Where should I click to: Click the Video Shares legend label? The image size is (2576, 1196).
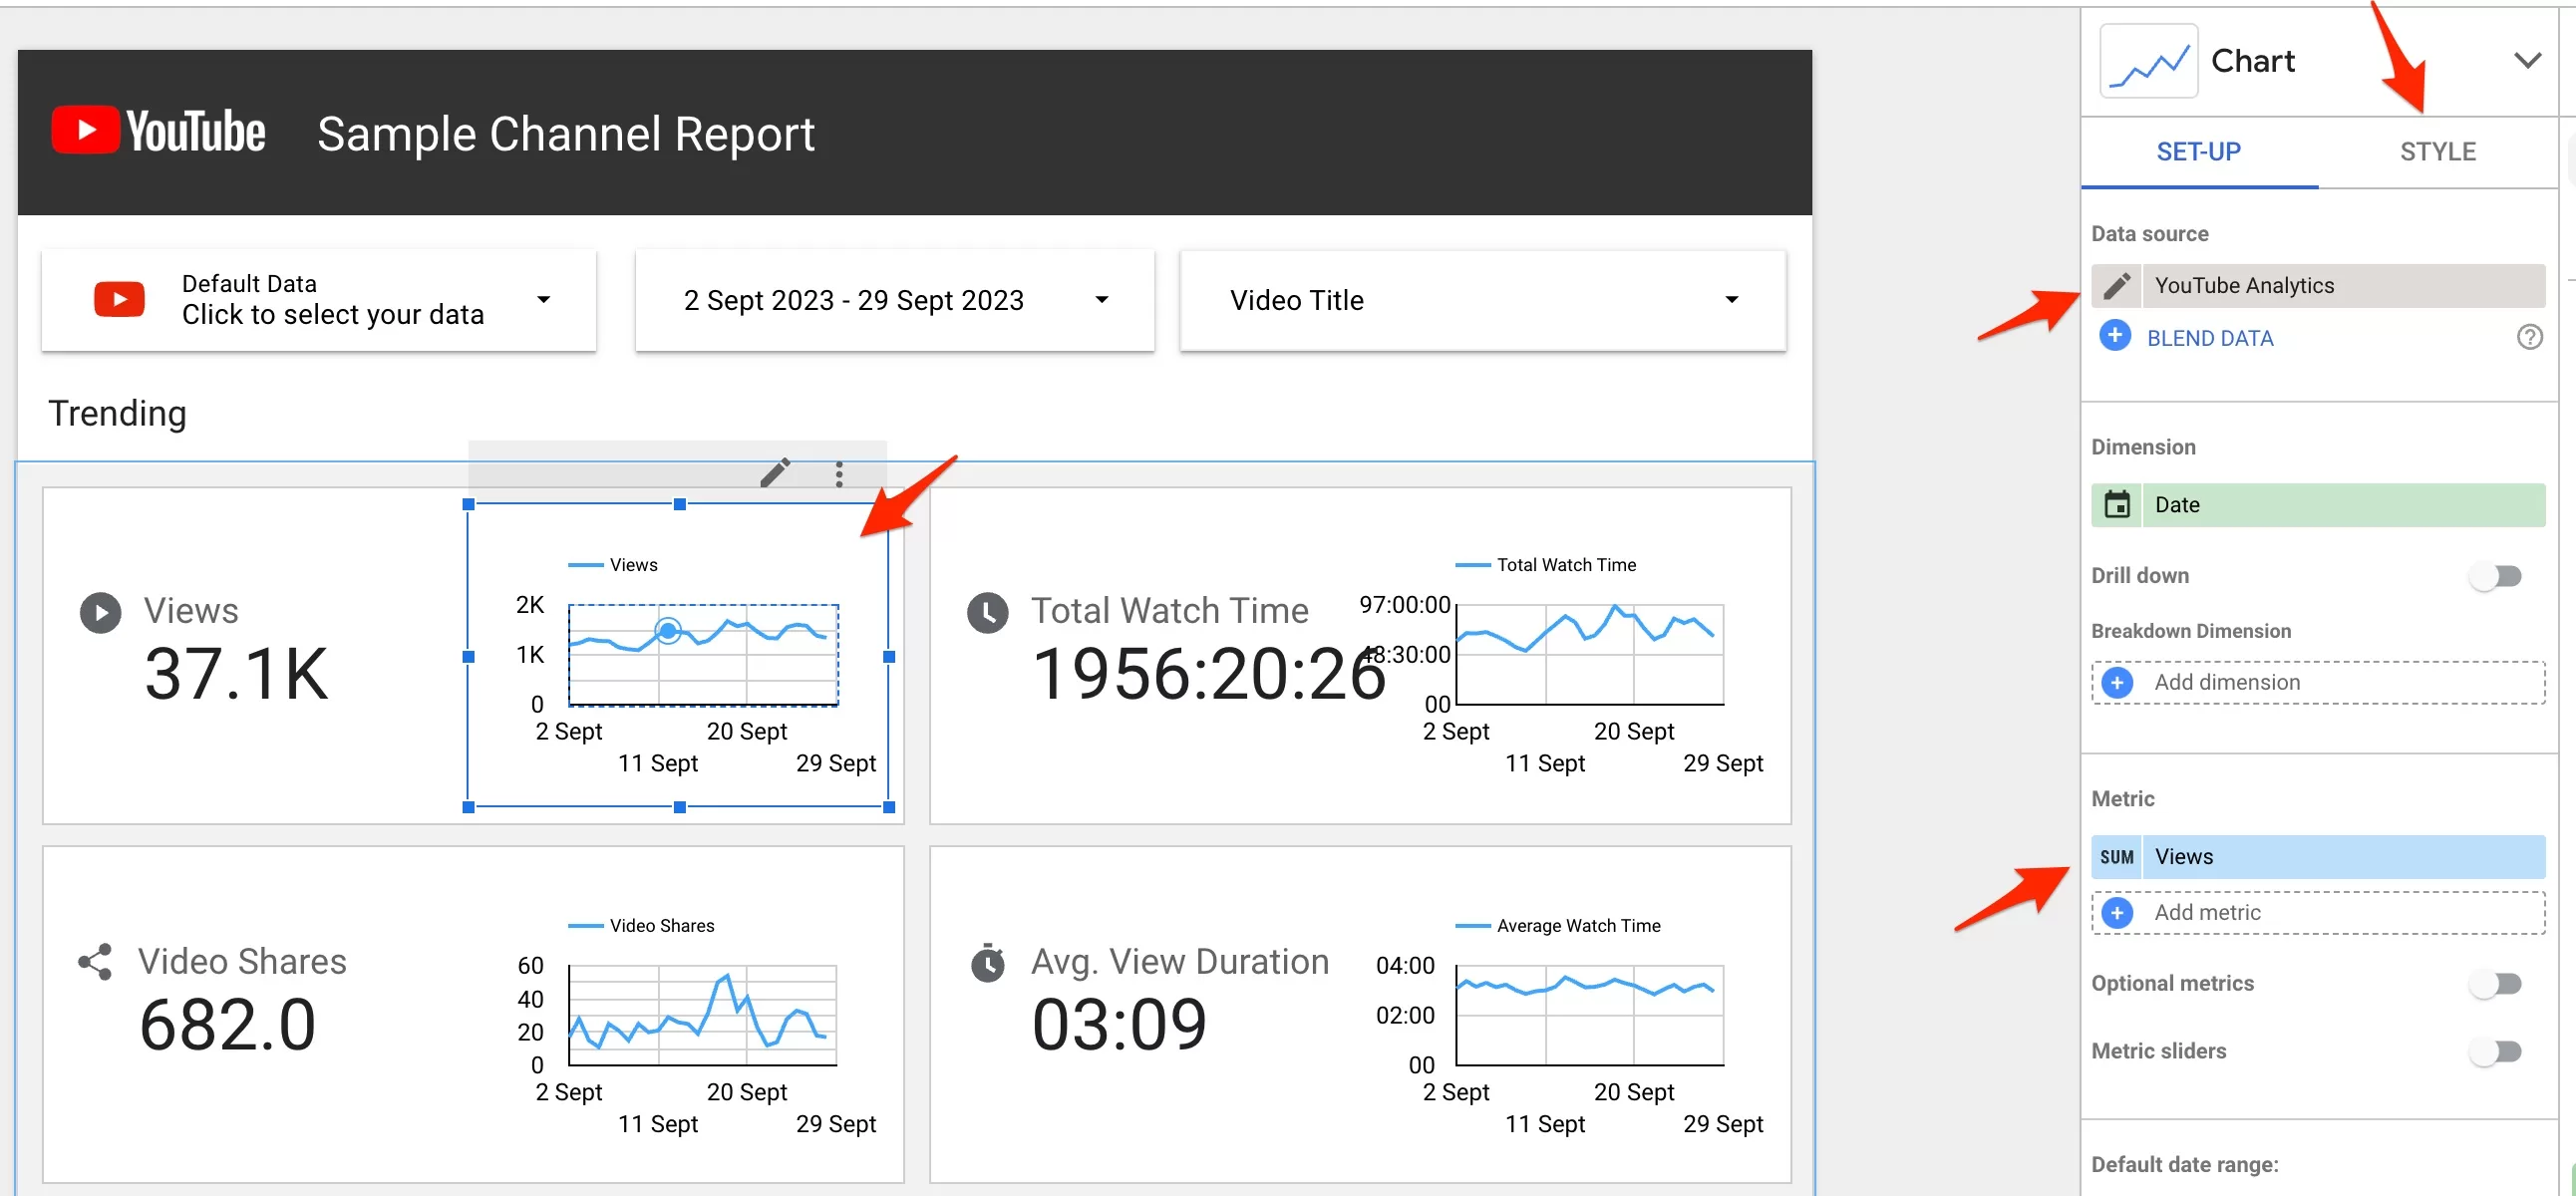pos(662,926)
